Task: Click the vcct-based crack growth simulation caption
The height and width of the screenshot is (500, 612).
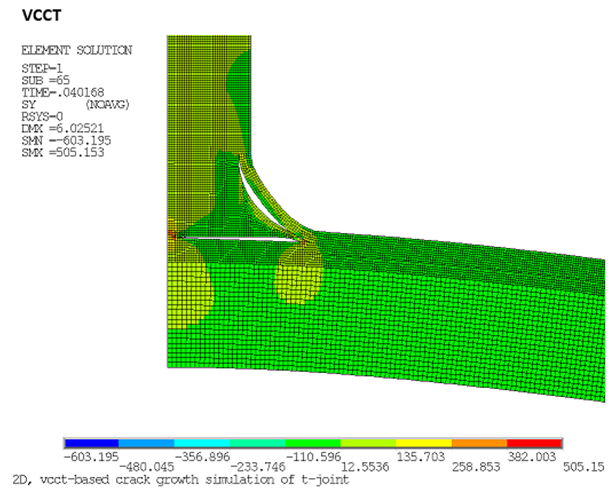Action: pos(181,479)
